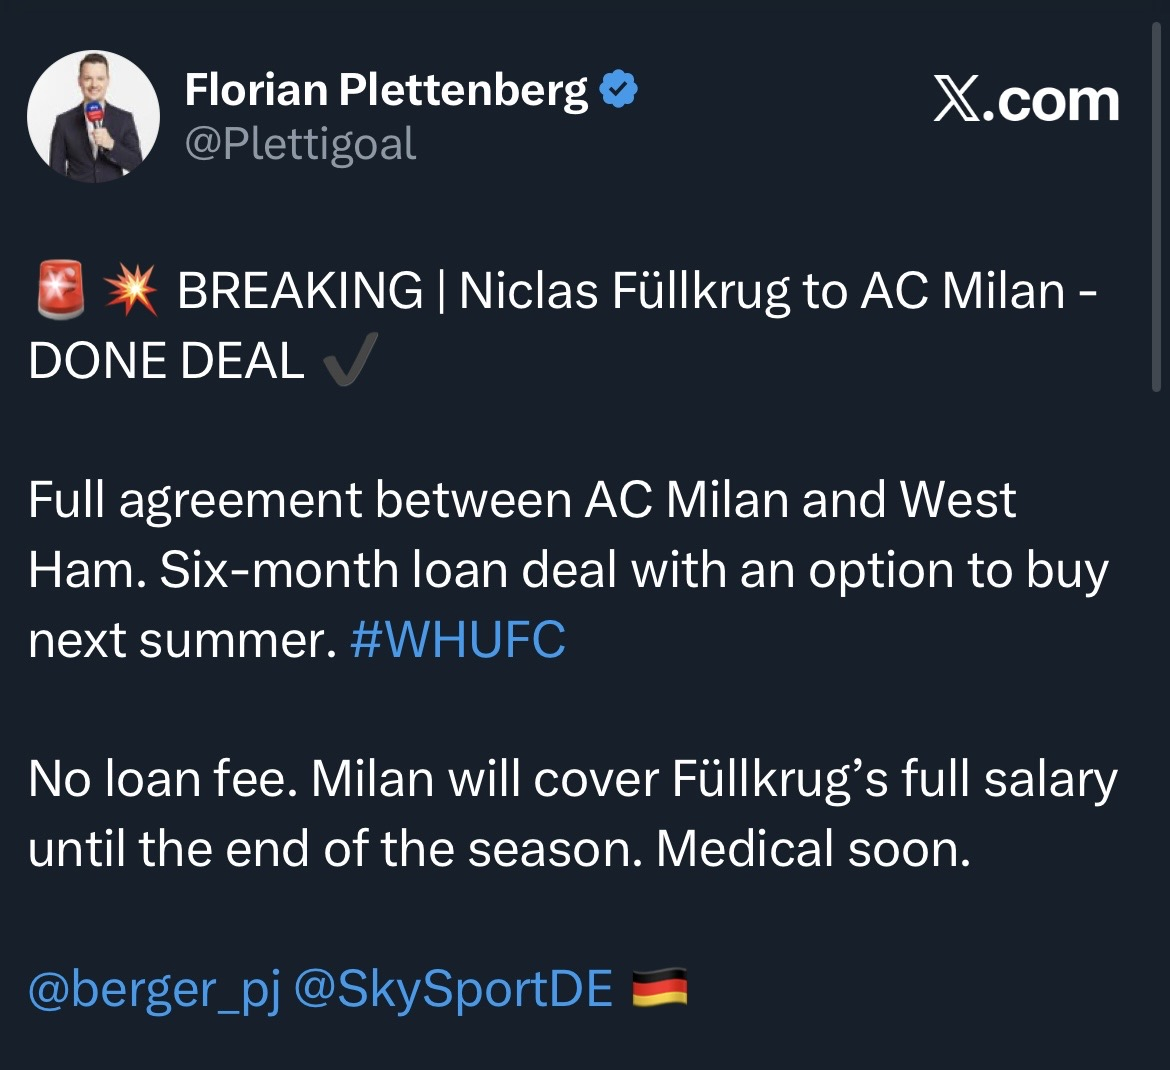Image resolution: width=1170 pixels, height=1070 pixels.
Task: Click the "No loan fee" sentence
Action: 160,780
